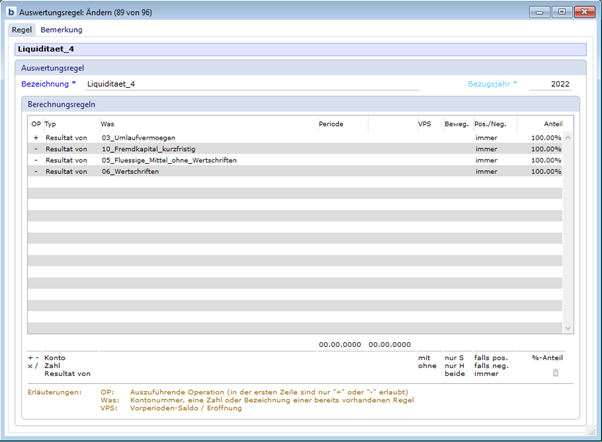Click the trash delete icon under %-Anteil
602x442 pixels.
click(x=556, y=372)
